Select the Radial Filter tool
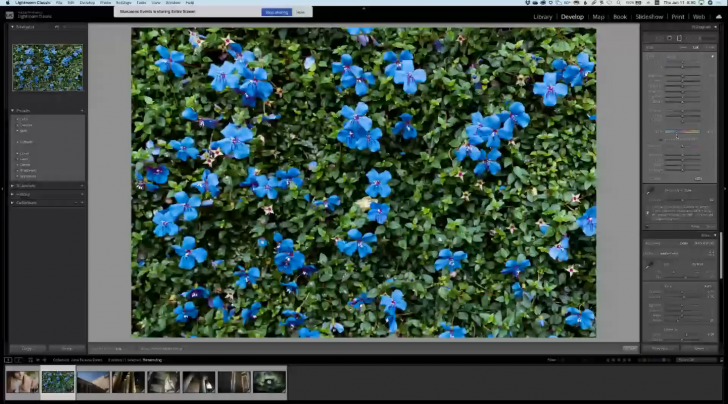728x404 pixels. click(689, 38)
